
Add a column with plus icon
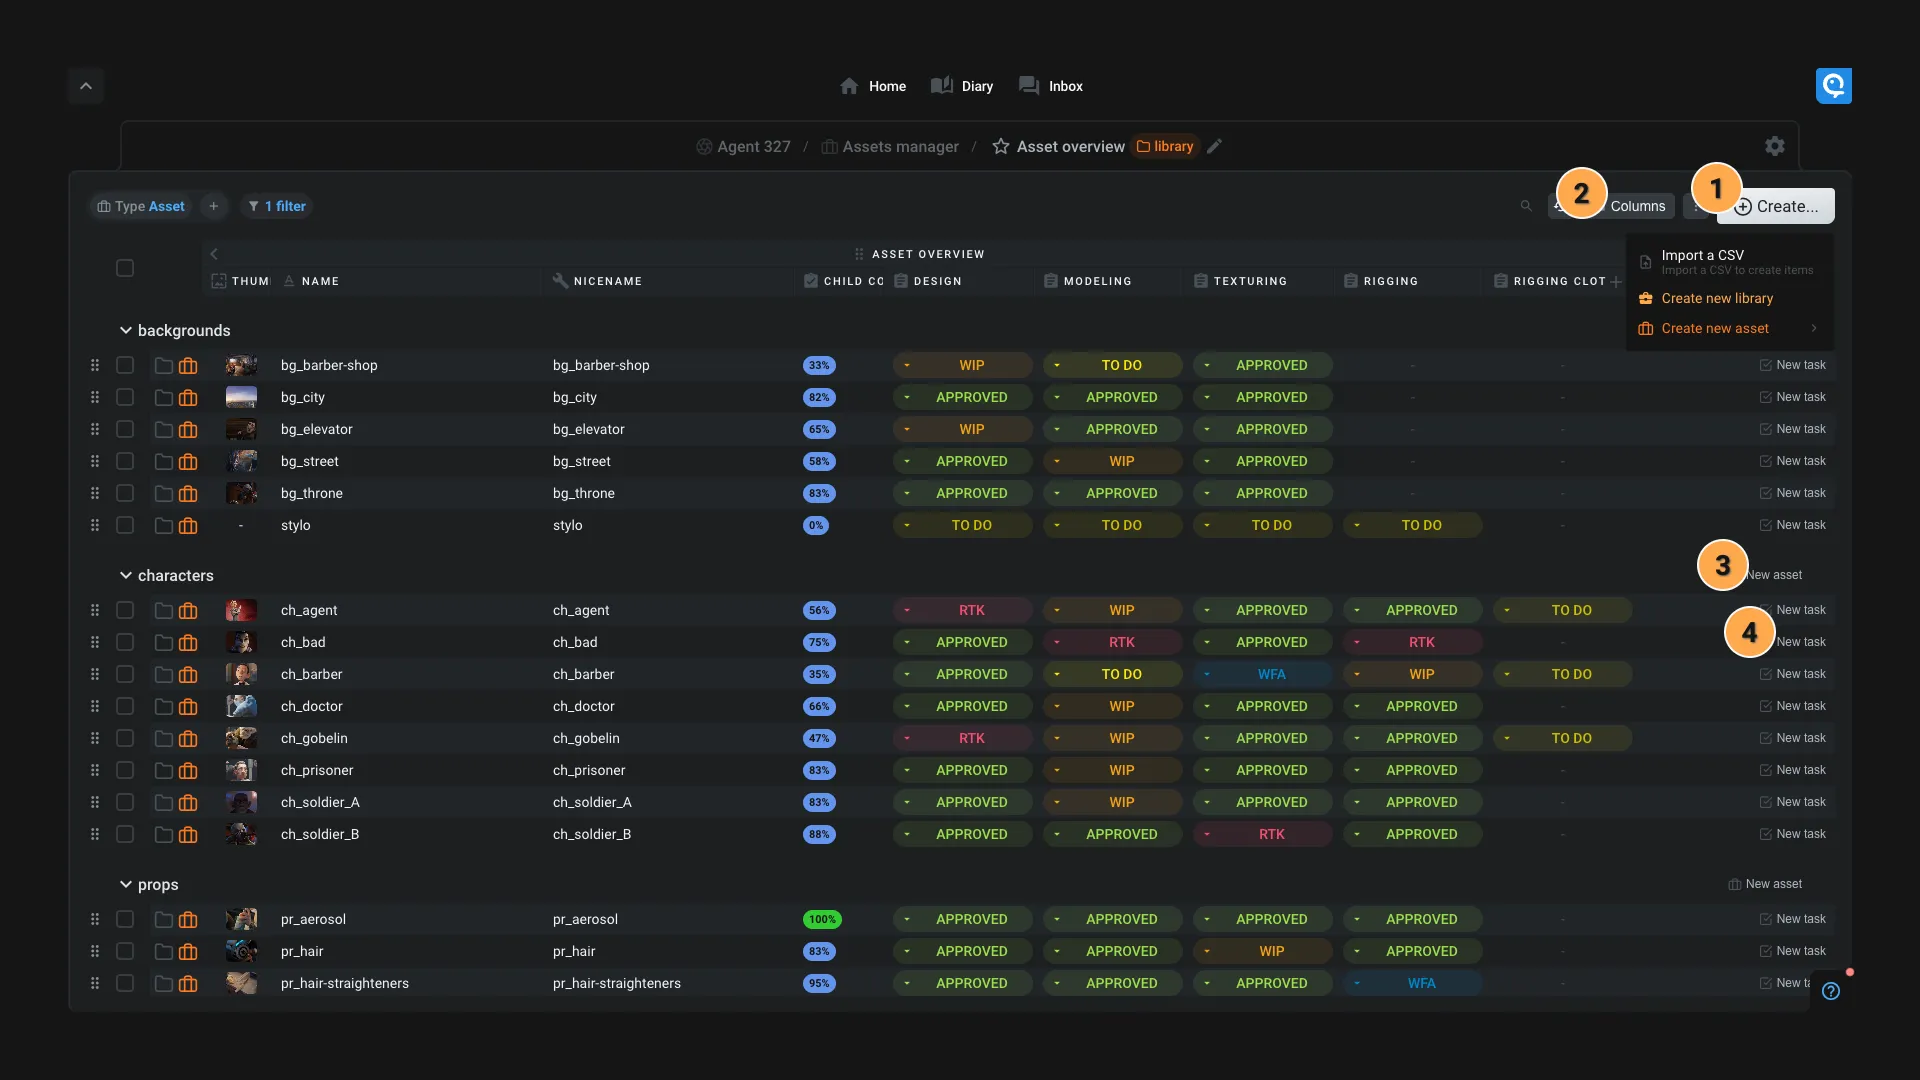tap(1616, 281)
